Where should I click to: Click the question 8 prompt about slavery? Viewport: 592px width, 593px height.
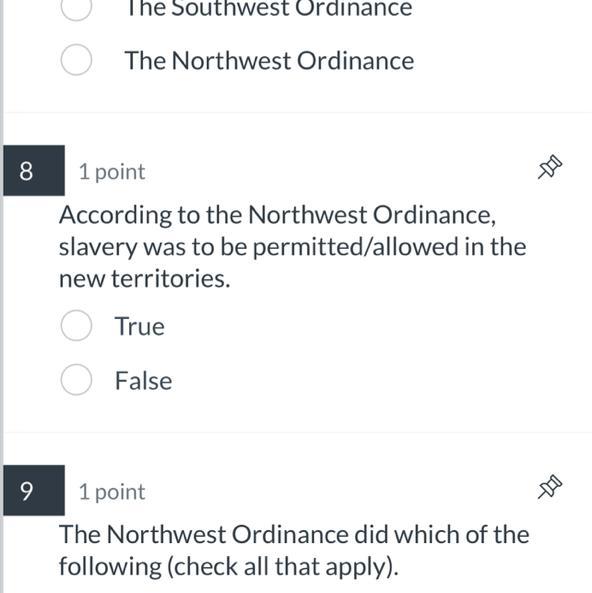tap(292, 247)
